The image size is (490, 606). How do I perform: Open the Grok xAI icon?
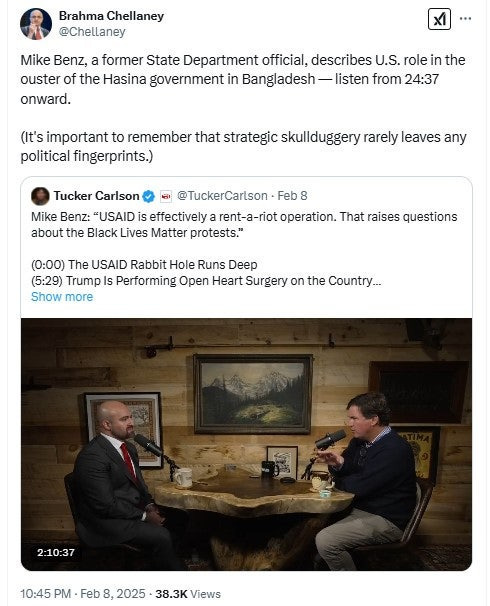click(439, 19)
